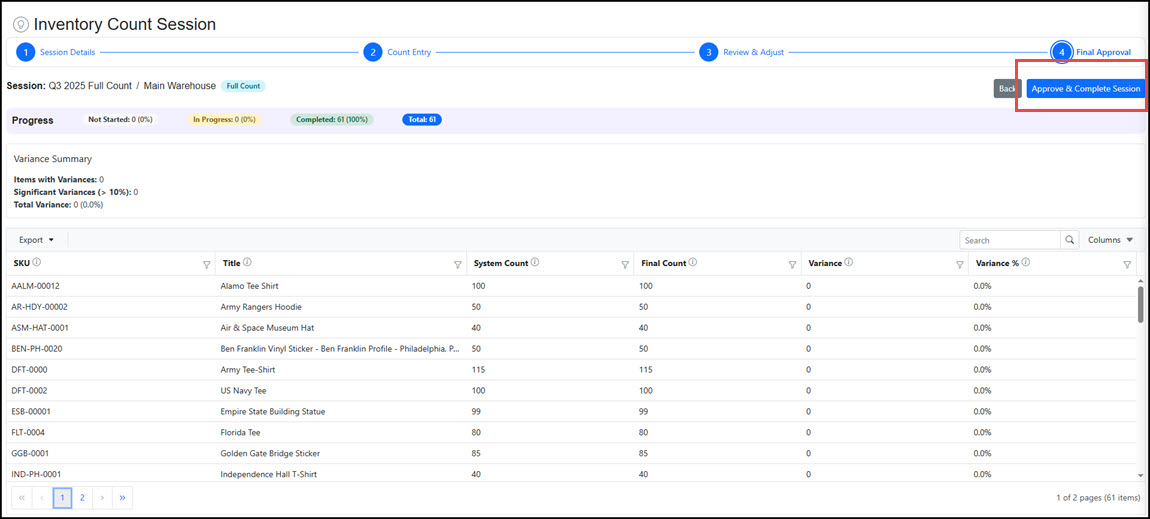The image size is (1150, 519).
Task: Switch to the Count Entry step
Action: click(373, 52)
